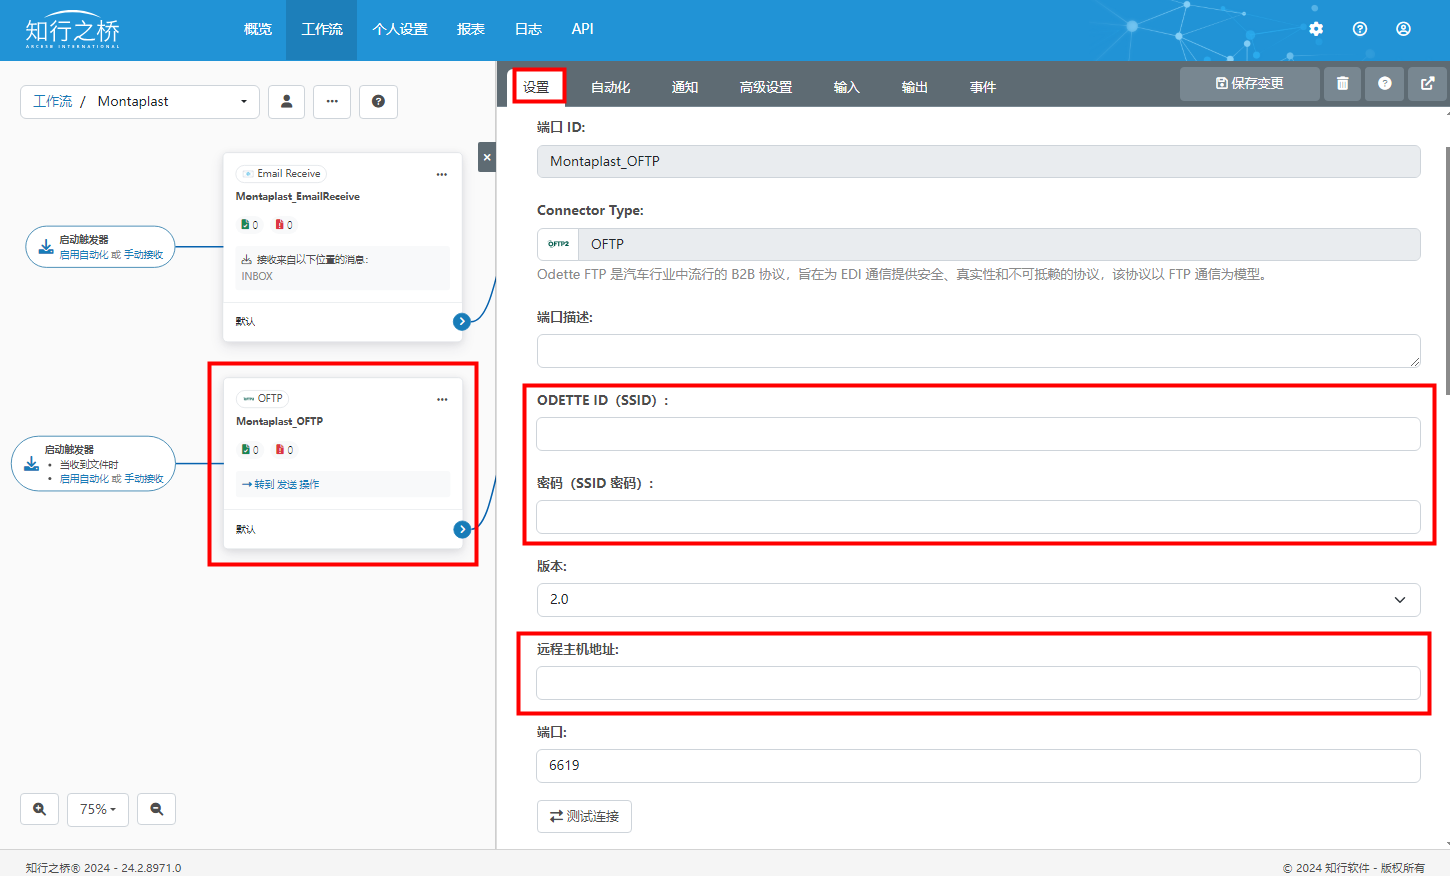Expand the 版本 2.0 dropdown
The image size is (1450, 876).
pyautogui.click(x=978, y=599)
